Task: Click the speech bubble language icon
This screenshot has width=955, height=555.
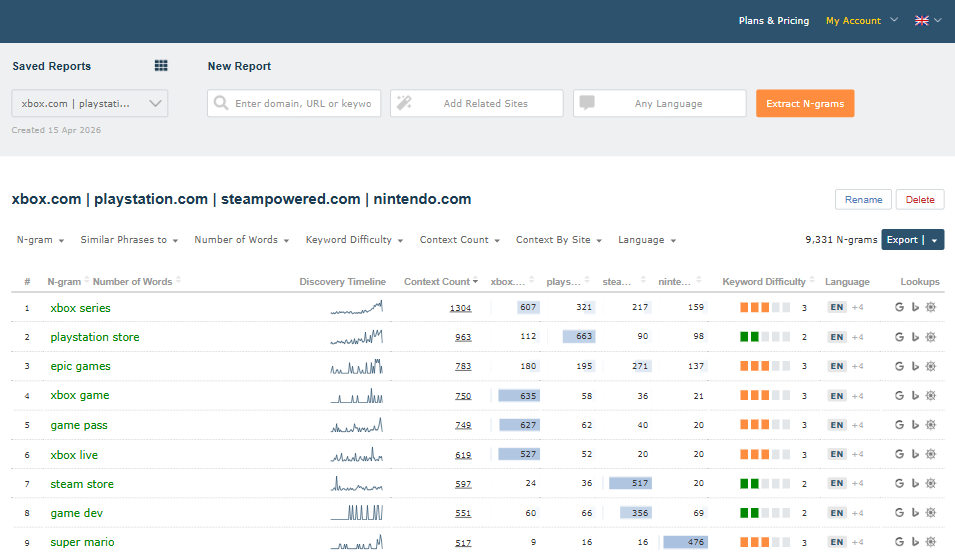Action: click(x=587, y=102)
